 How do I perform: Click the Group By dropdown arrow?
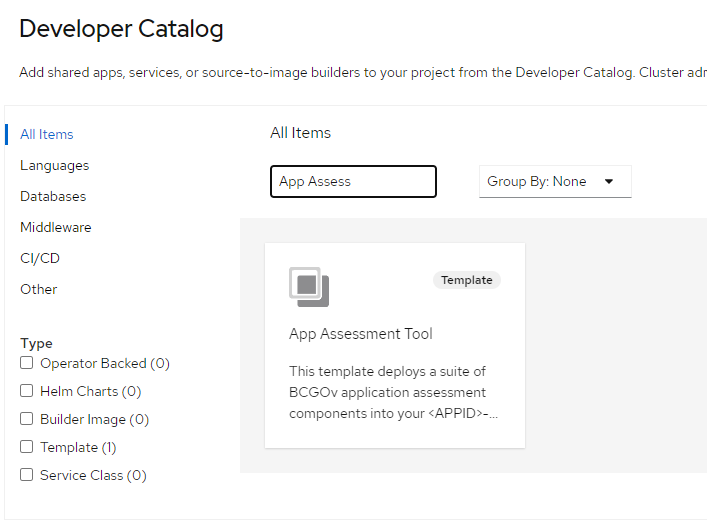tap(609, 181)
